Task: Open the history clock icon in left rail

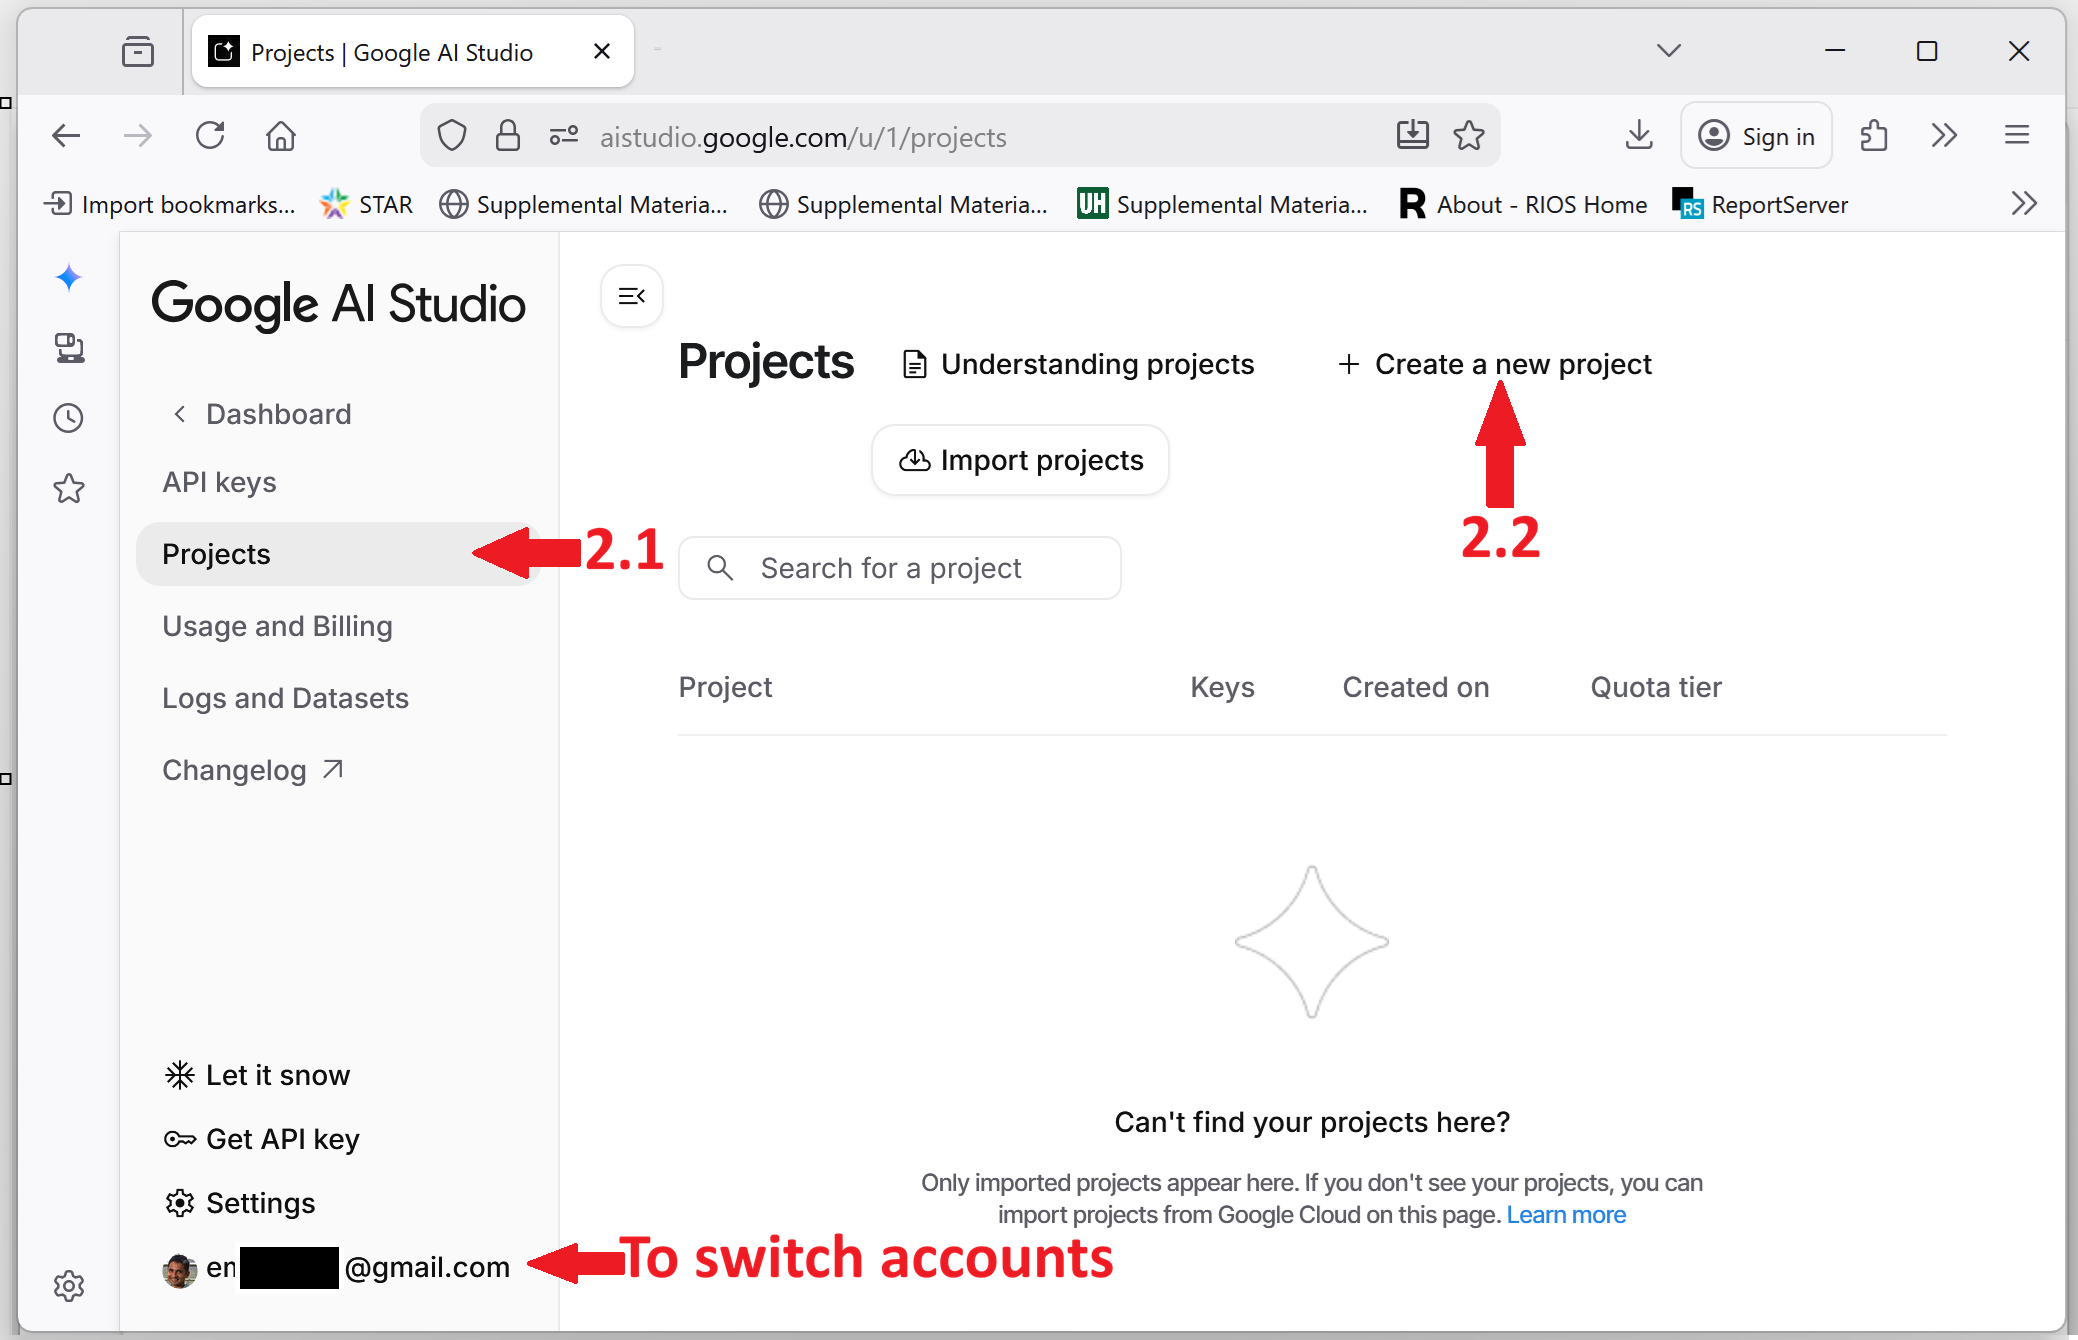Action: point(68,418)
